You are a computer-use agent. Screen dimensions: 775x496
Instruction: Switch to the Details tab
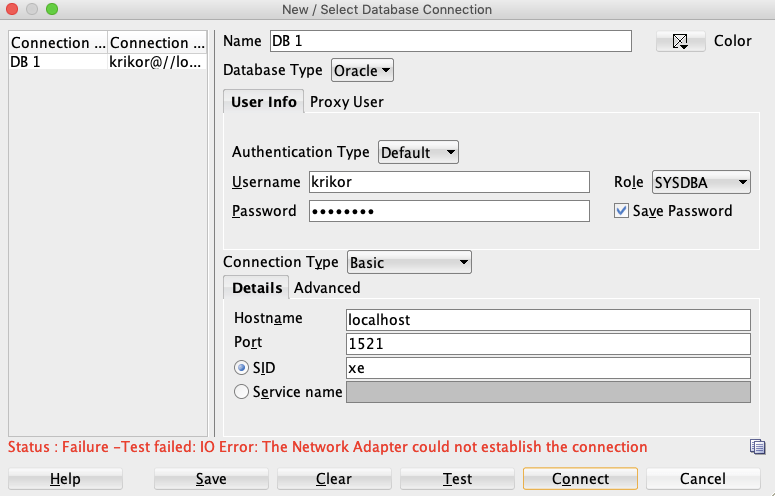257,288
